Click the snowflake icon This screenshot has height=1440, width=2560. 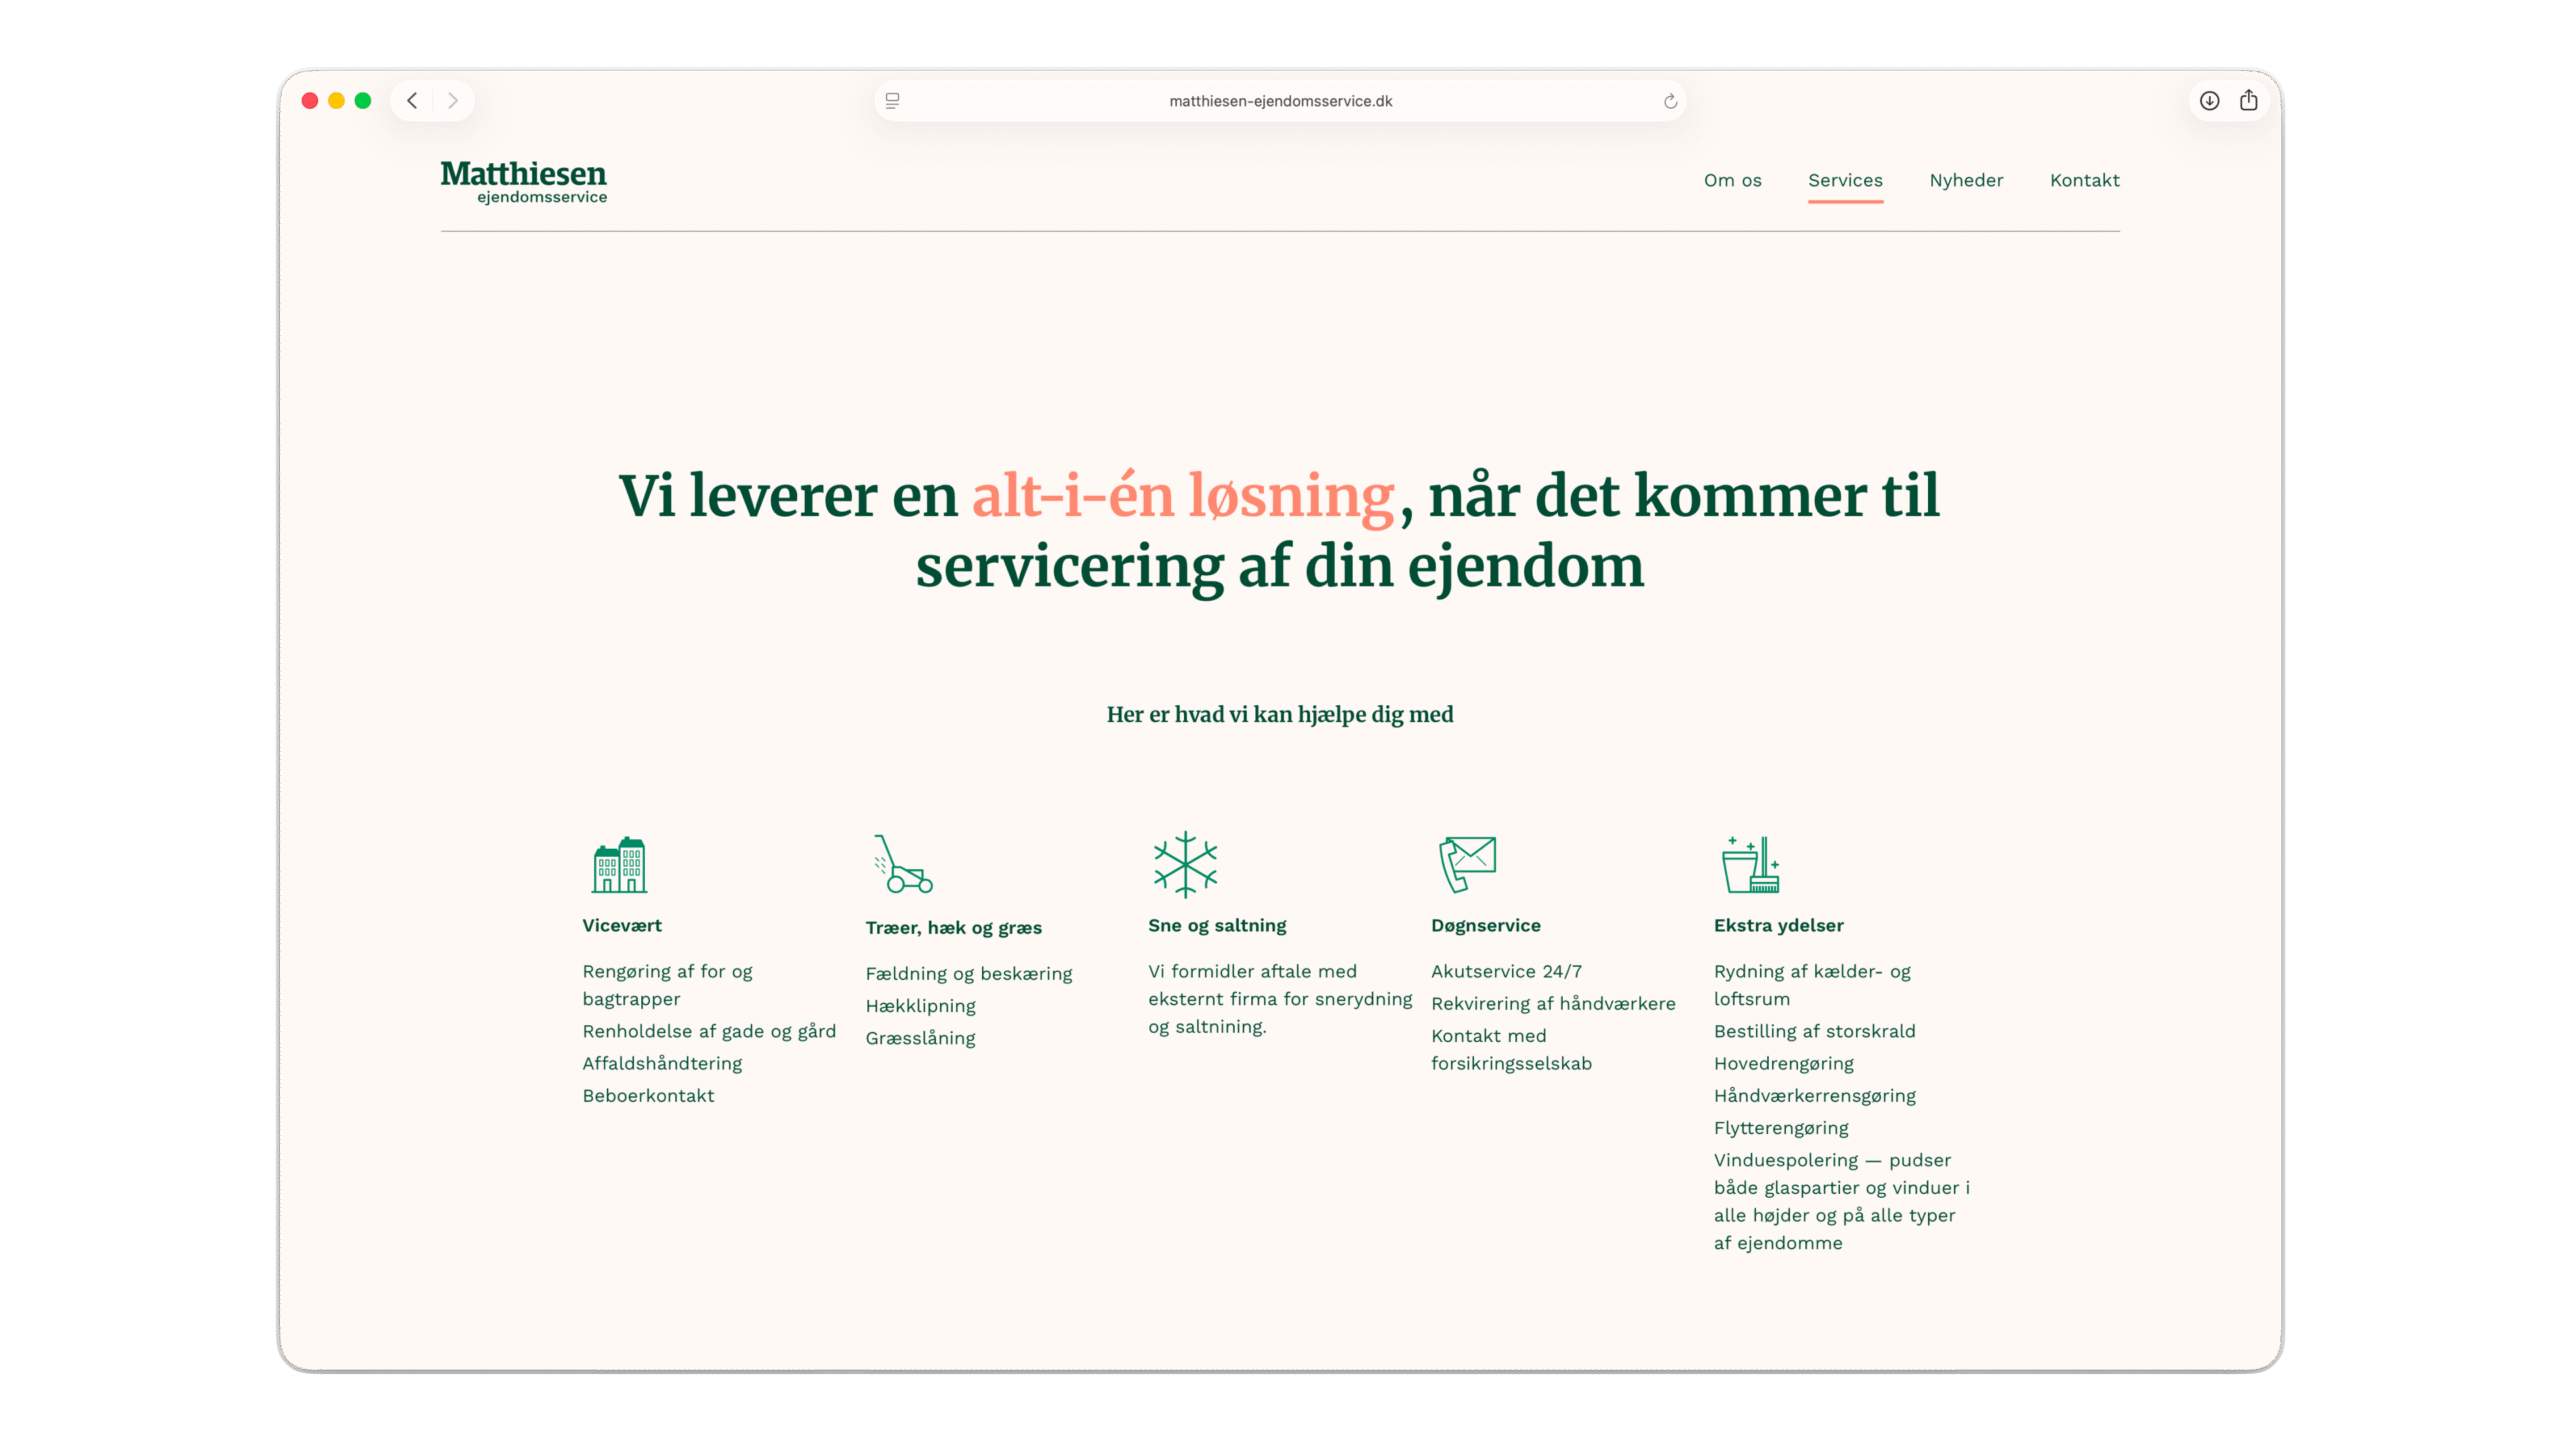(1185, 864)
